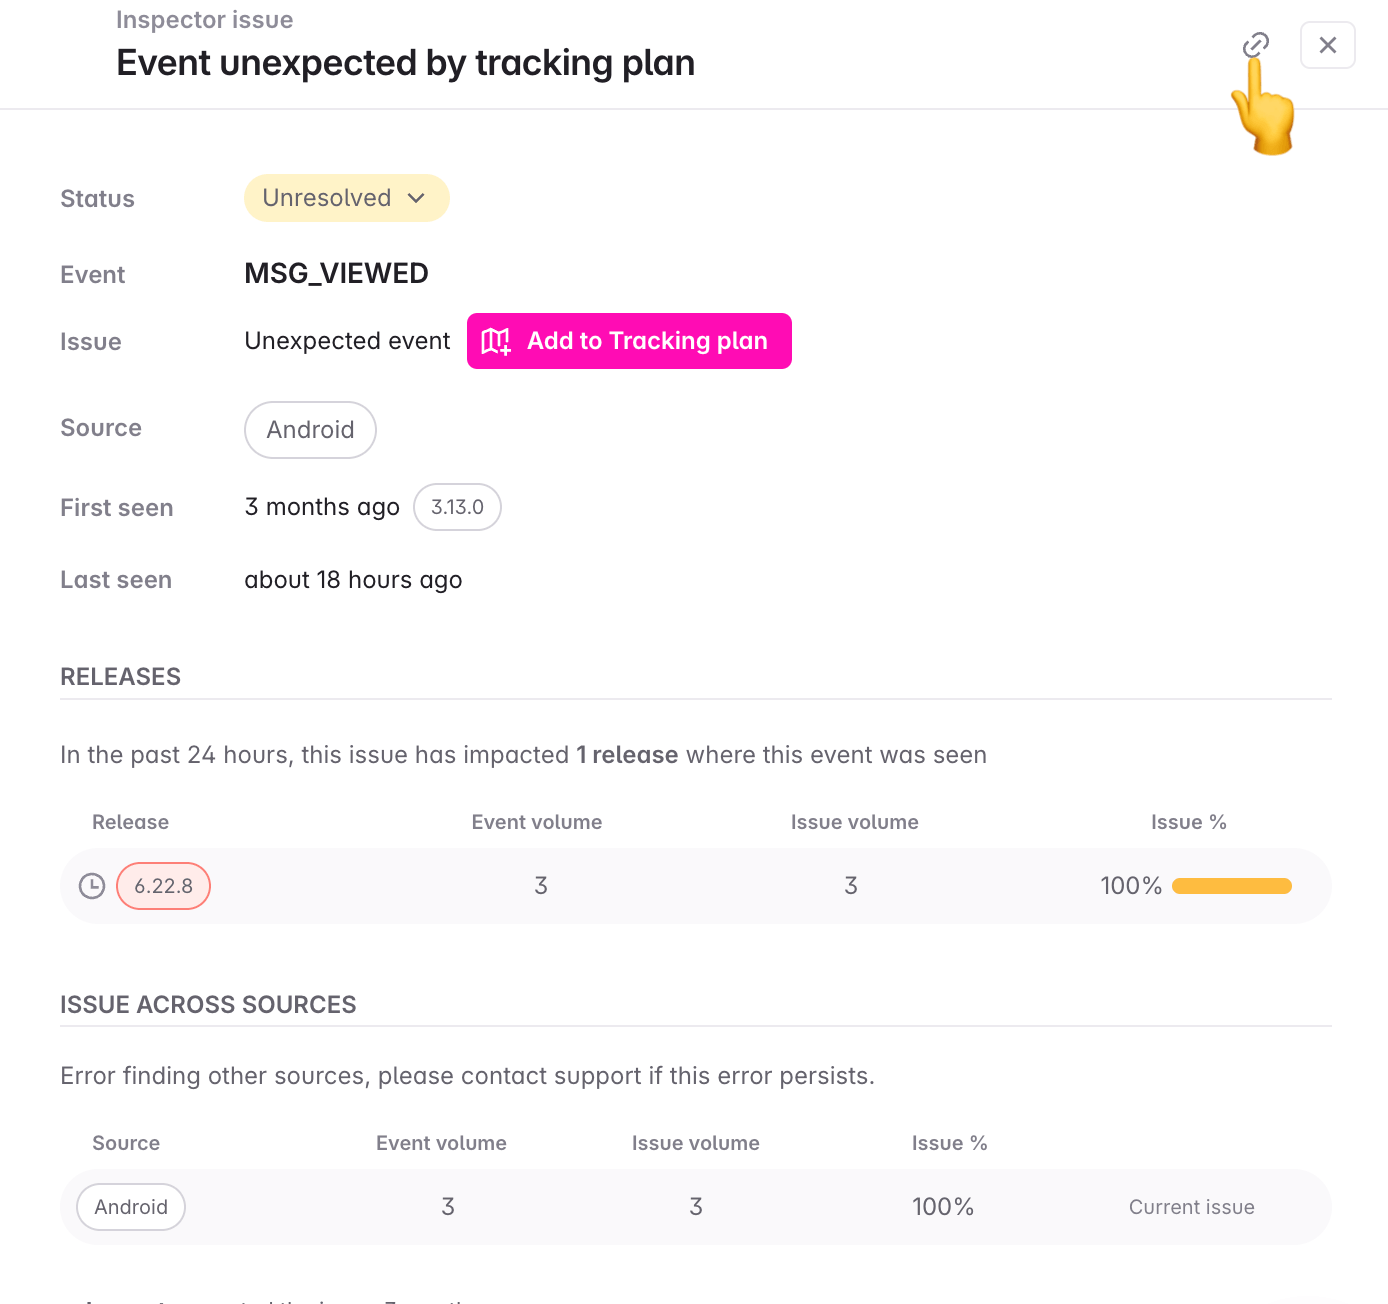1388x1304 pixels.
Task: Open release 6.22.8 badge
Action: pyautogui.click(x=163, y=886)
